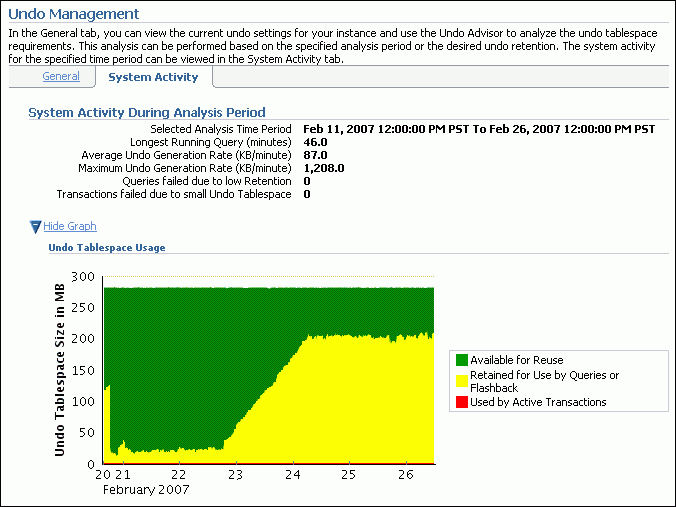Click the yellow area of the usage chart
Screen dimensions: 676x507
[350, 400]
